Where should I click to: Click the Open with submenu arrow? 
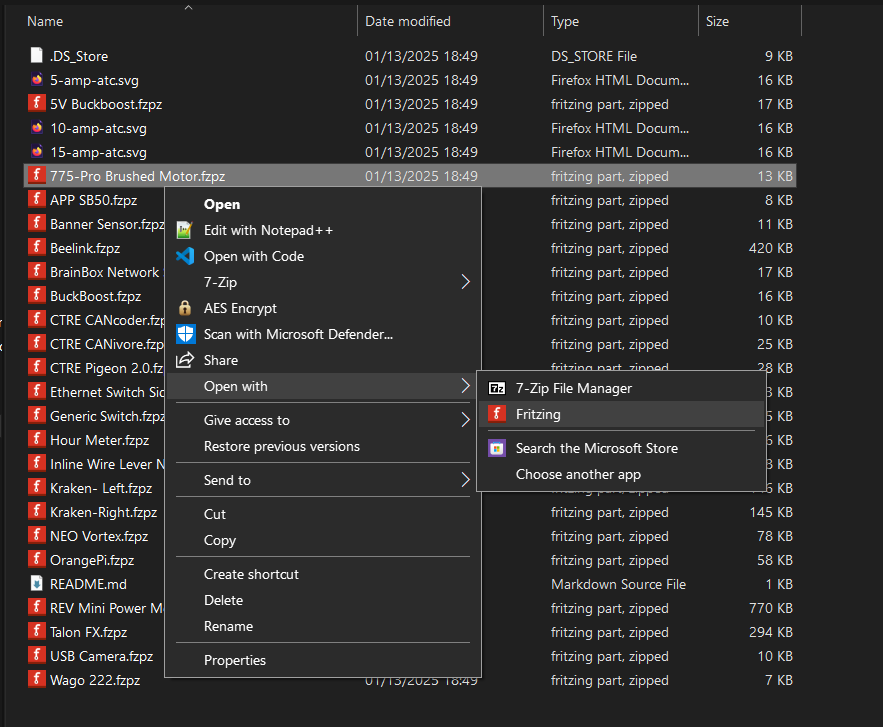(x=465, y=386)
